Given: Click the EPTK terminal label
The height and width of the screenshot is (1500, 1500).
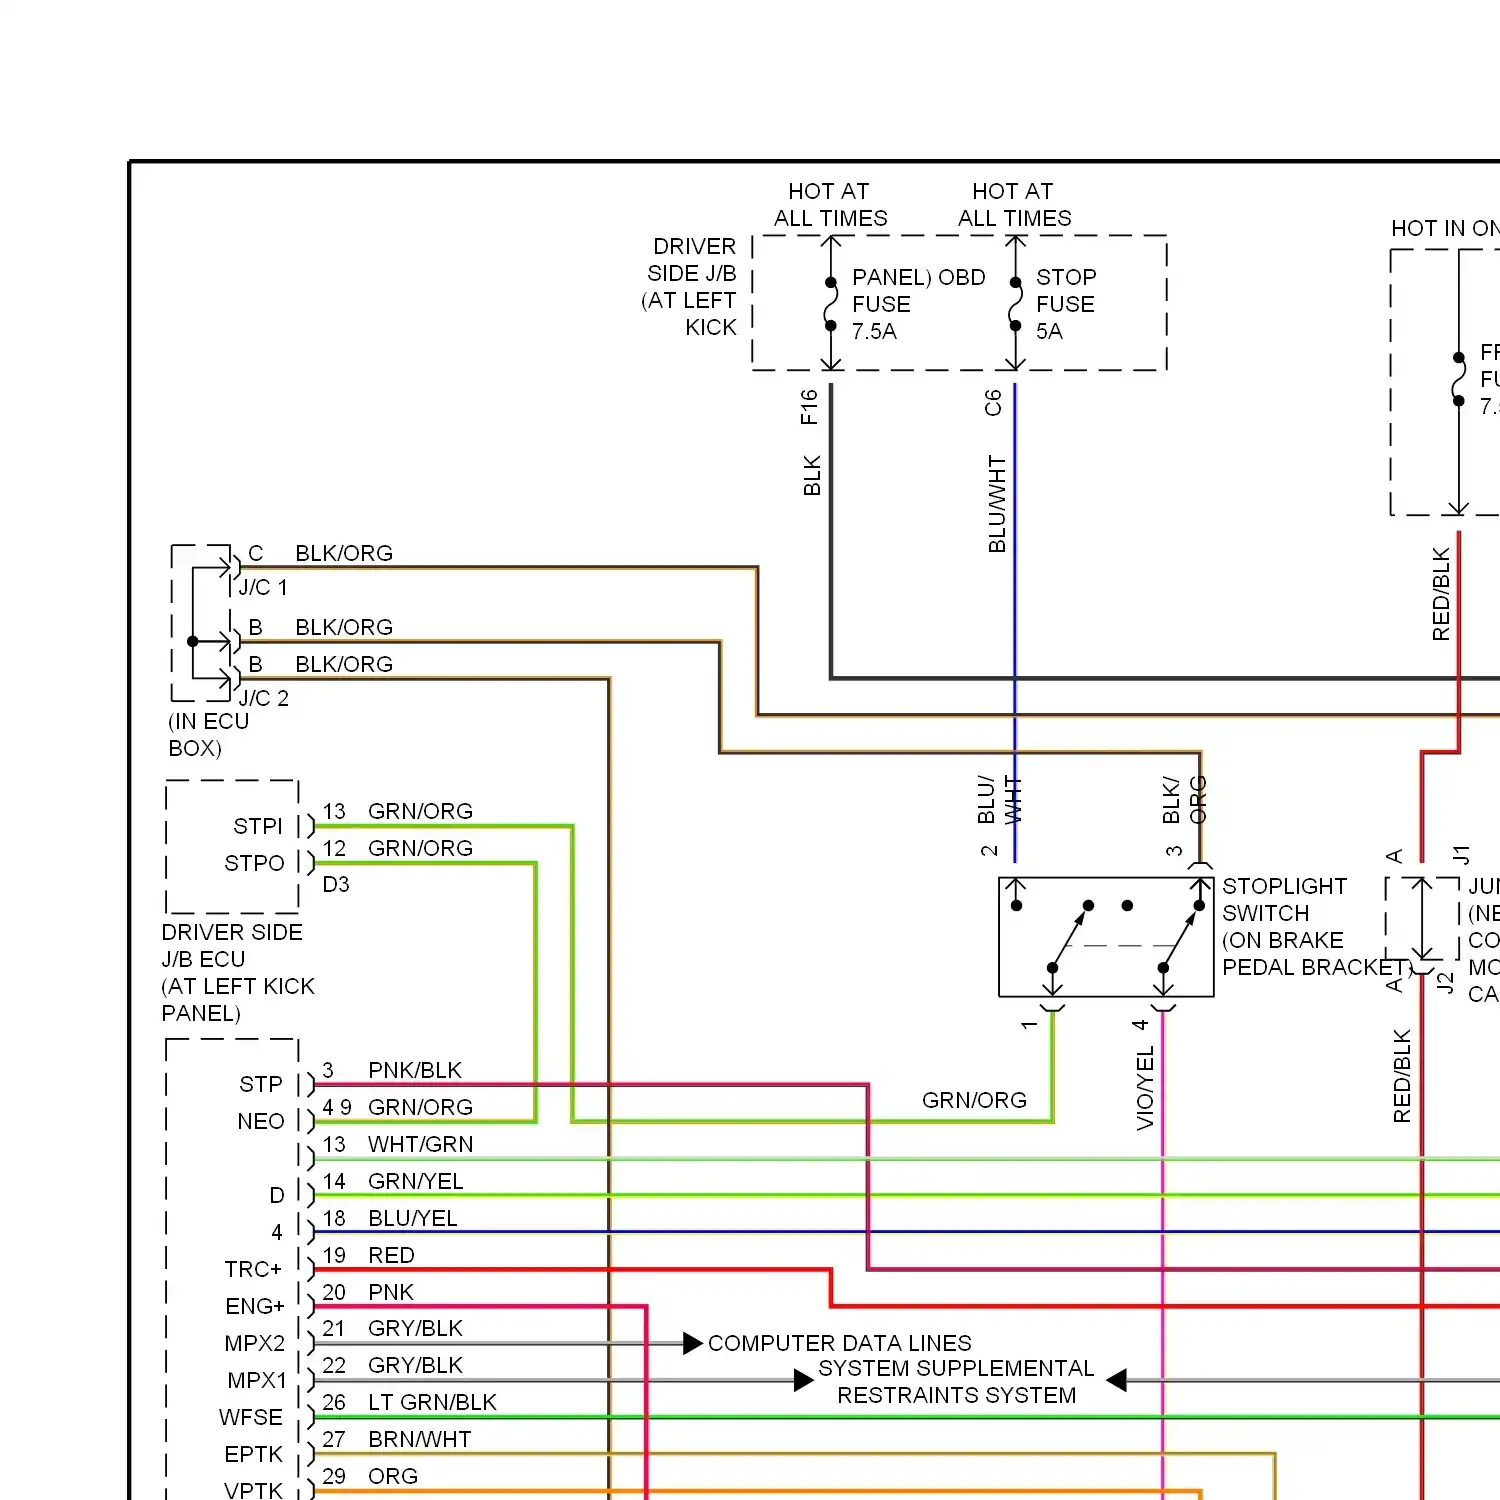Looking at the screenshot, I should point(254,1454).
